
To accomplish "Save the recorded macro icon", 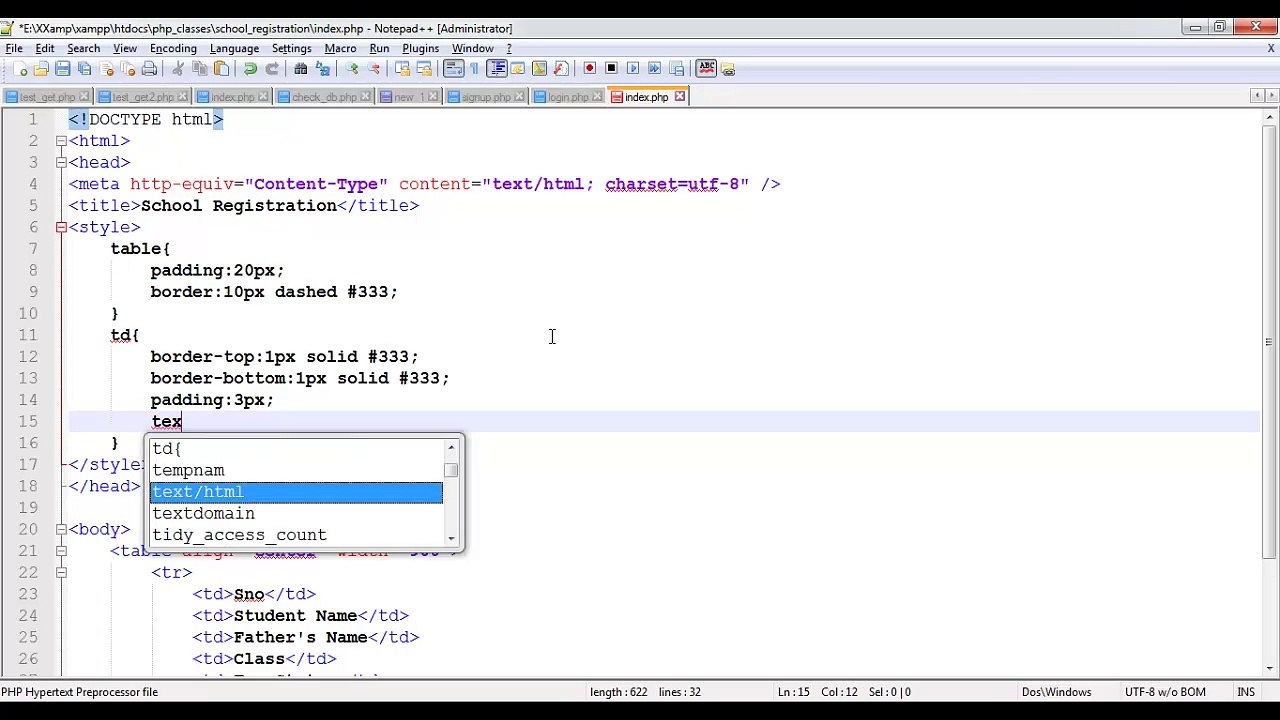I will (x=677, y=69).
